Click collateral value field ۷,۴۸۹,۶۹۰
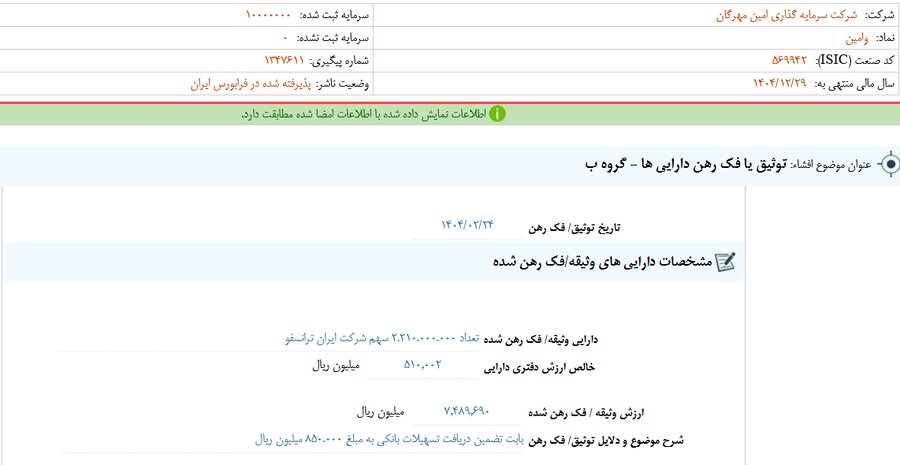 pos(466,410)
